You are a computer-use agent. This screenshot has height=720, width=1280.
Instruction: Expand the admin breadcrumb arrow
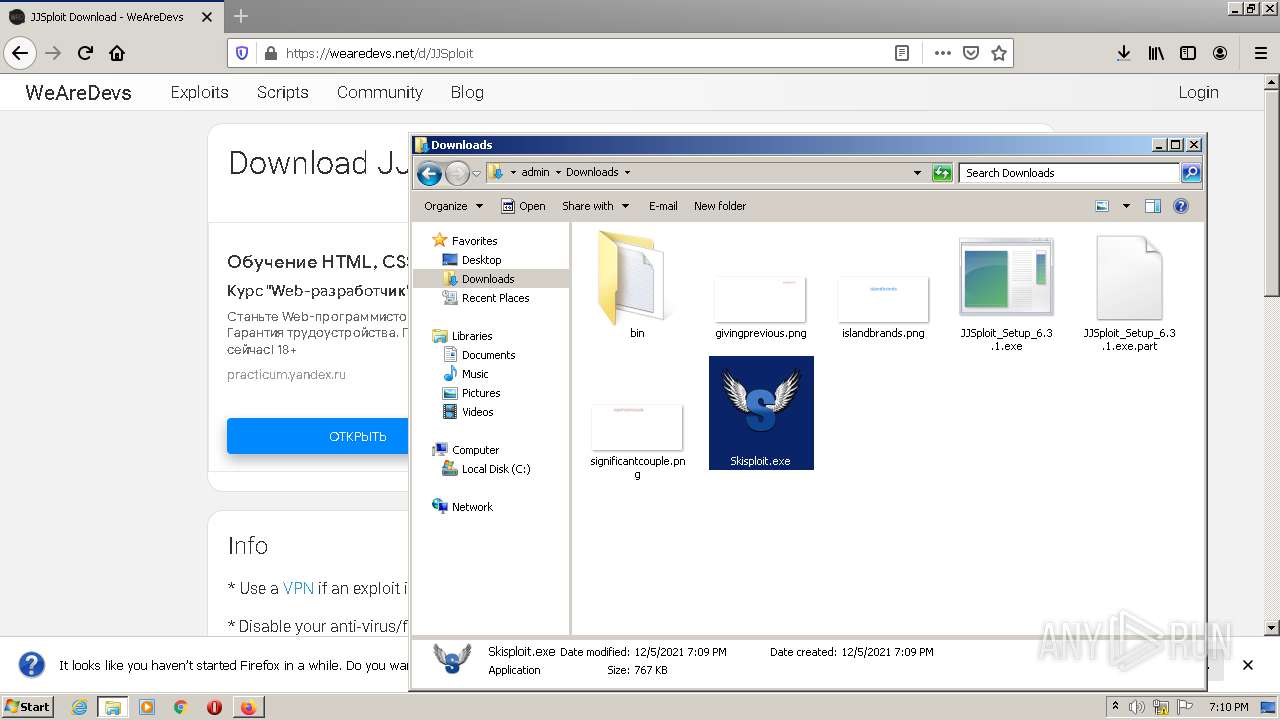[558, 173]
